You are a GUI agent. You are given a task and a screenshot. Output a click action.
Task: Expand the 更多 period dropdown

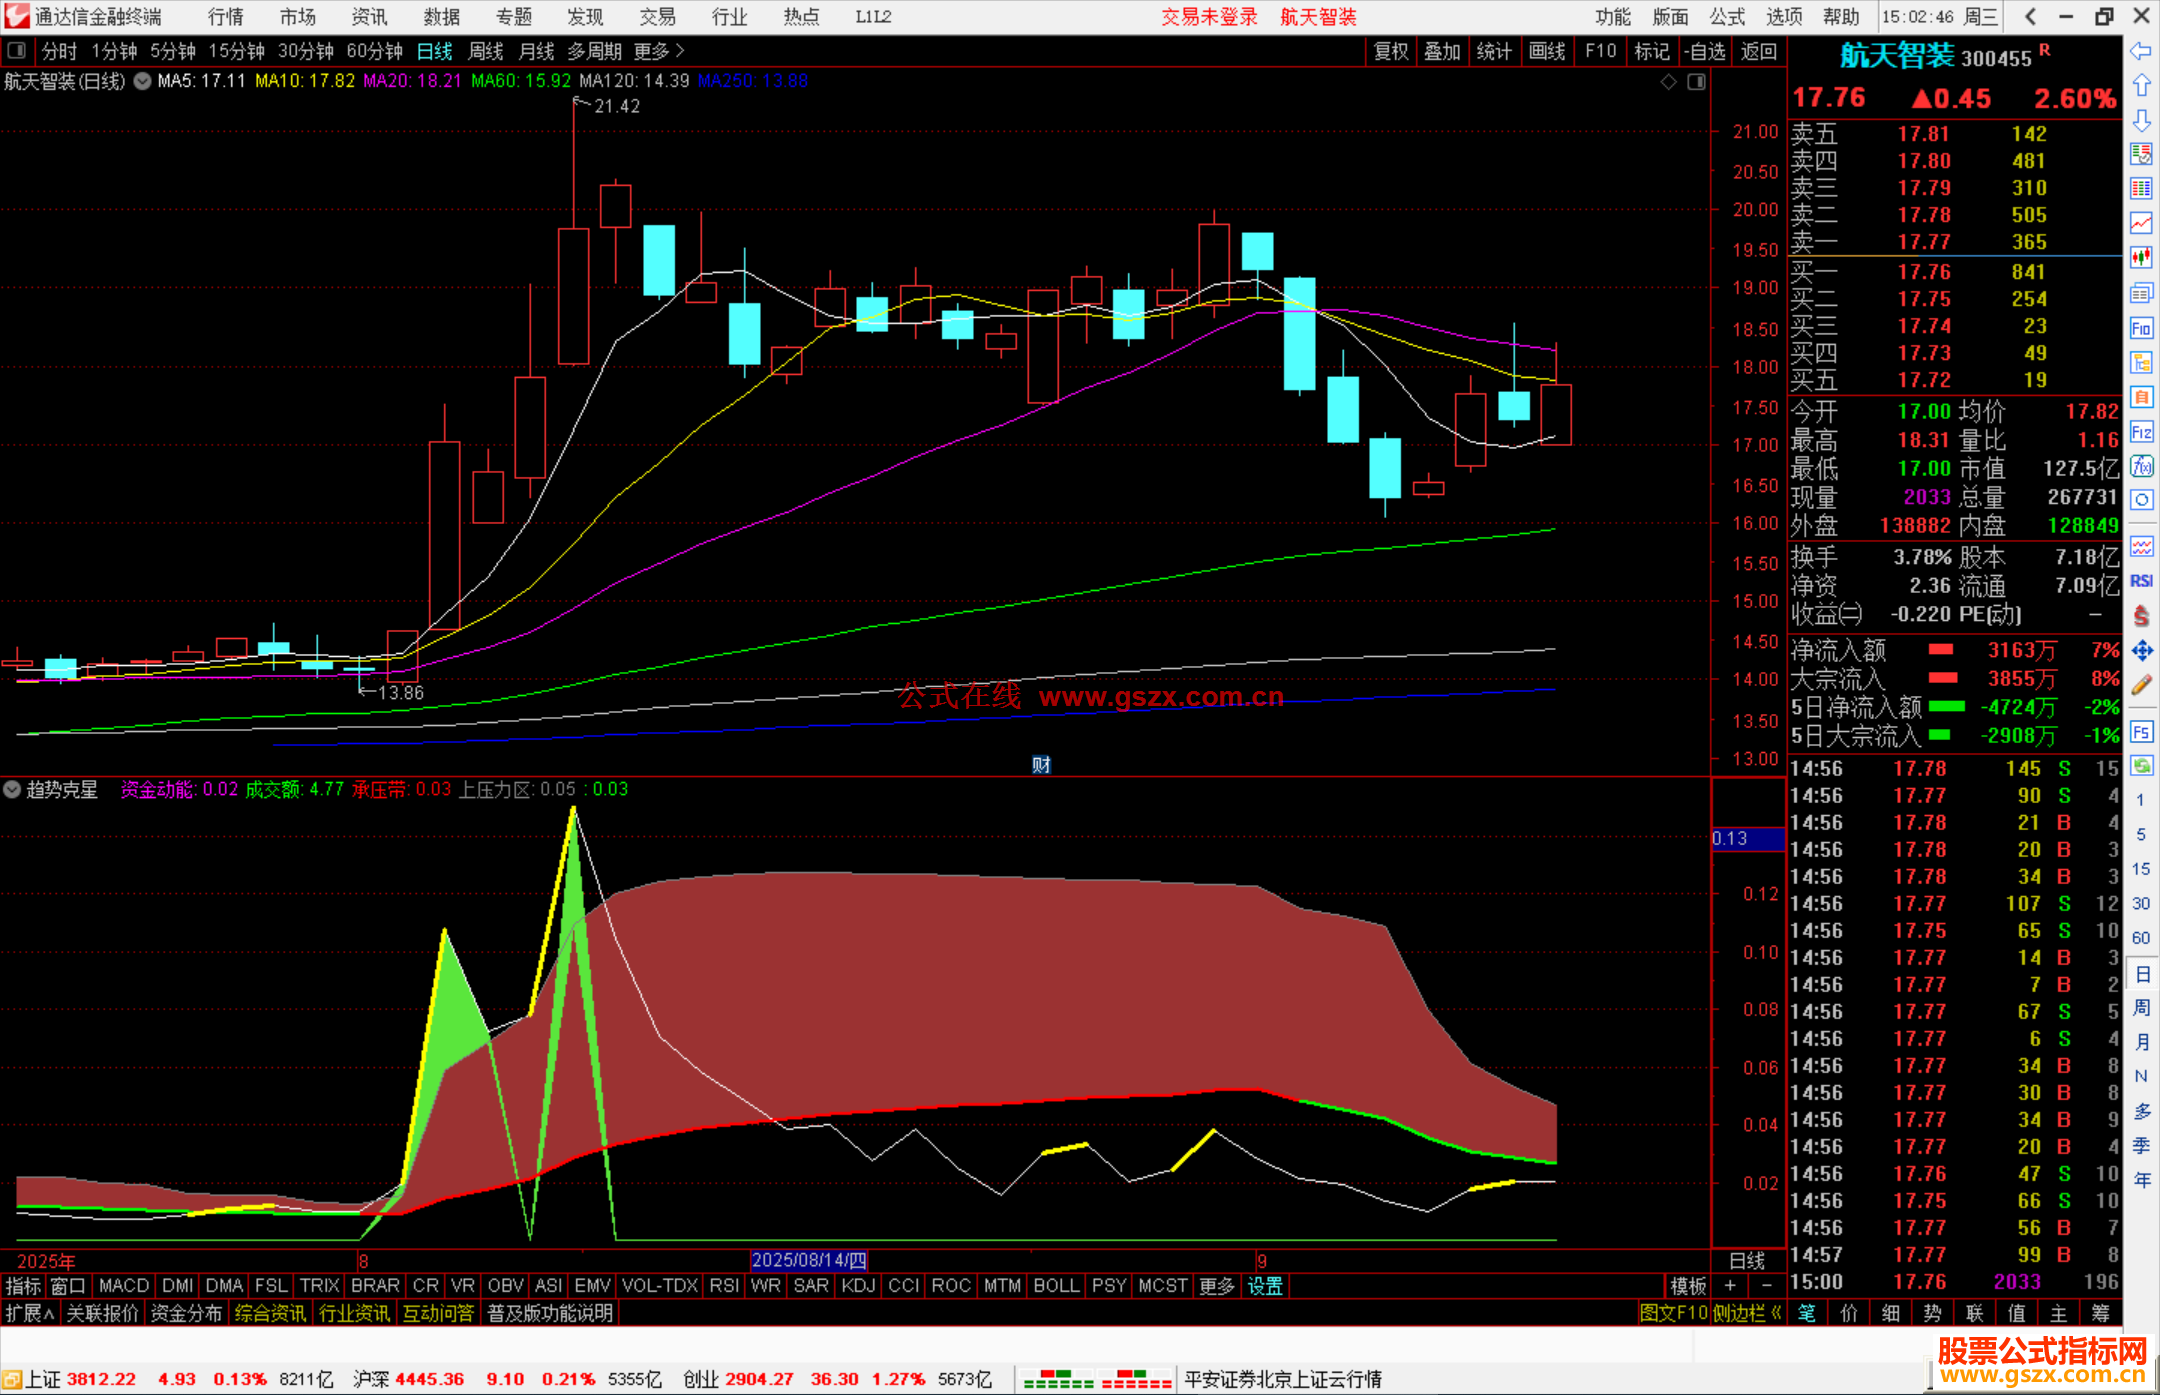[x=659, y=51]
